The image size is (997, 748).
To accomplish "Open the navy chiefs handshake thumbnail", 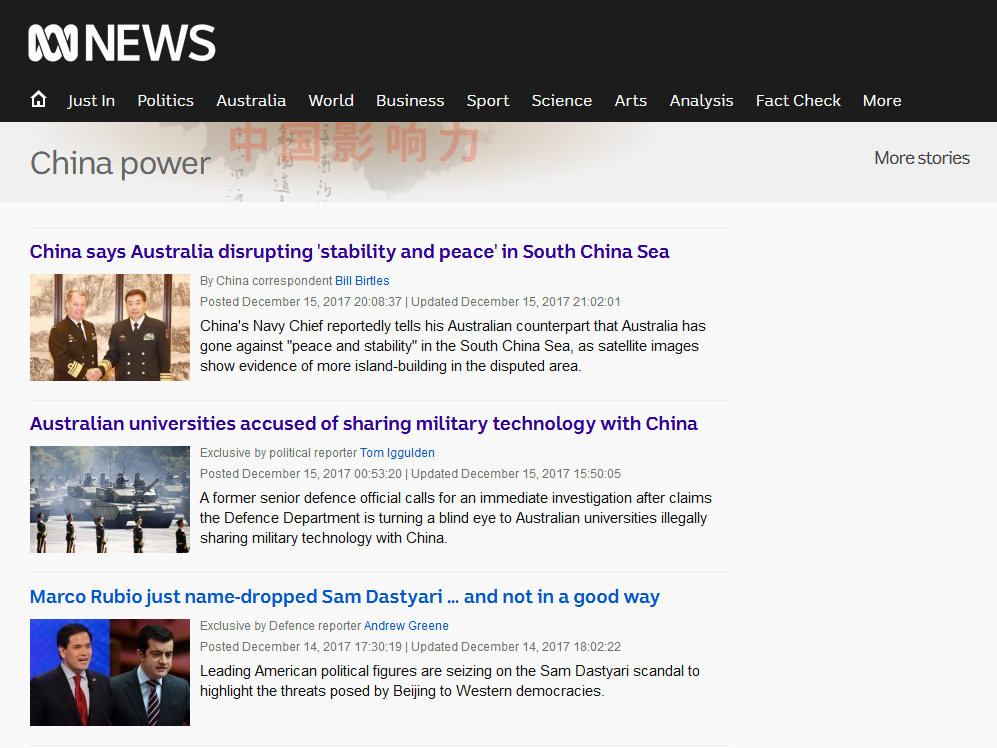I will (x=110, y=328).
